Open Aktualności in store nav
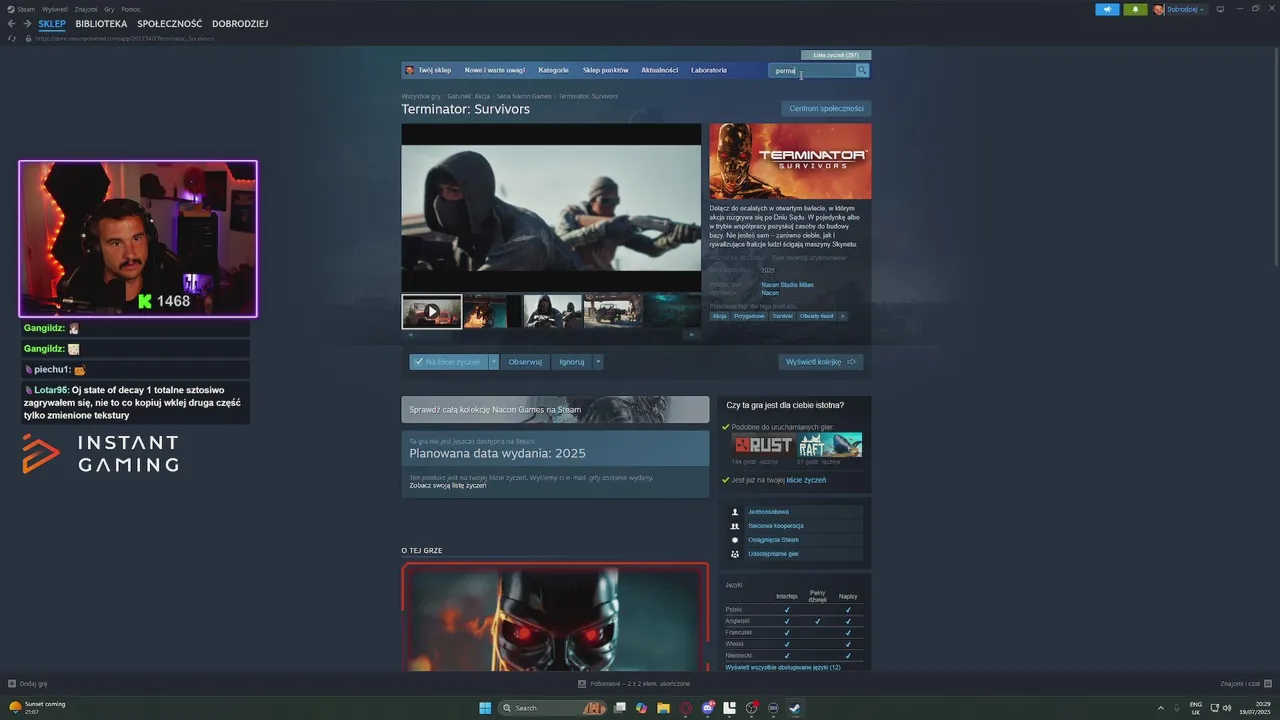This screenshot has width=1280, height=720. coord(660,70)
